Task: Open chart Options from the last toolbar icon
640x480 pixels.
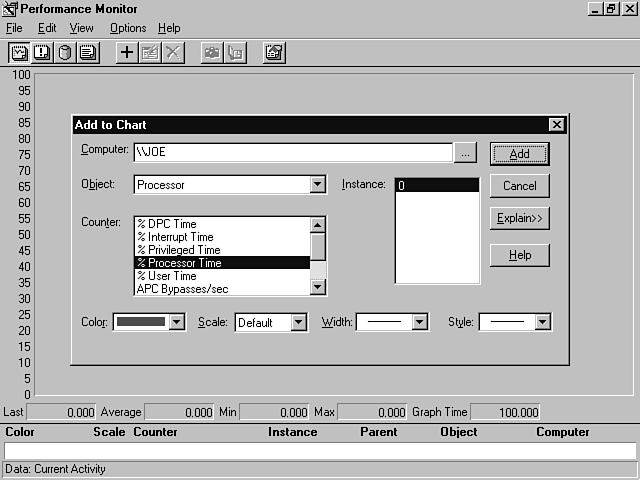Action: coord(274,53)
